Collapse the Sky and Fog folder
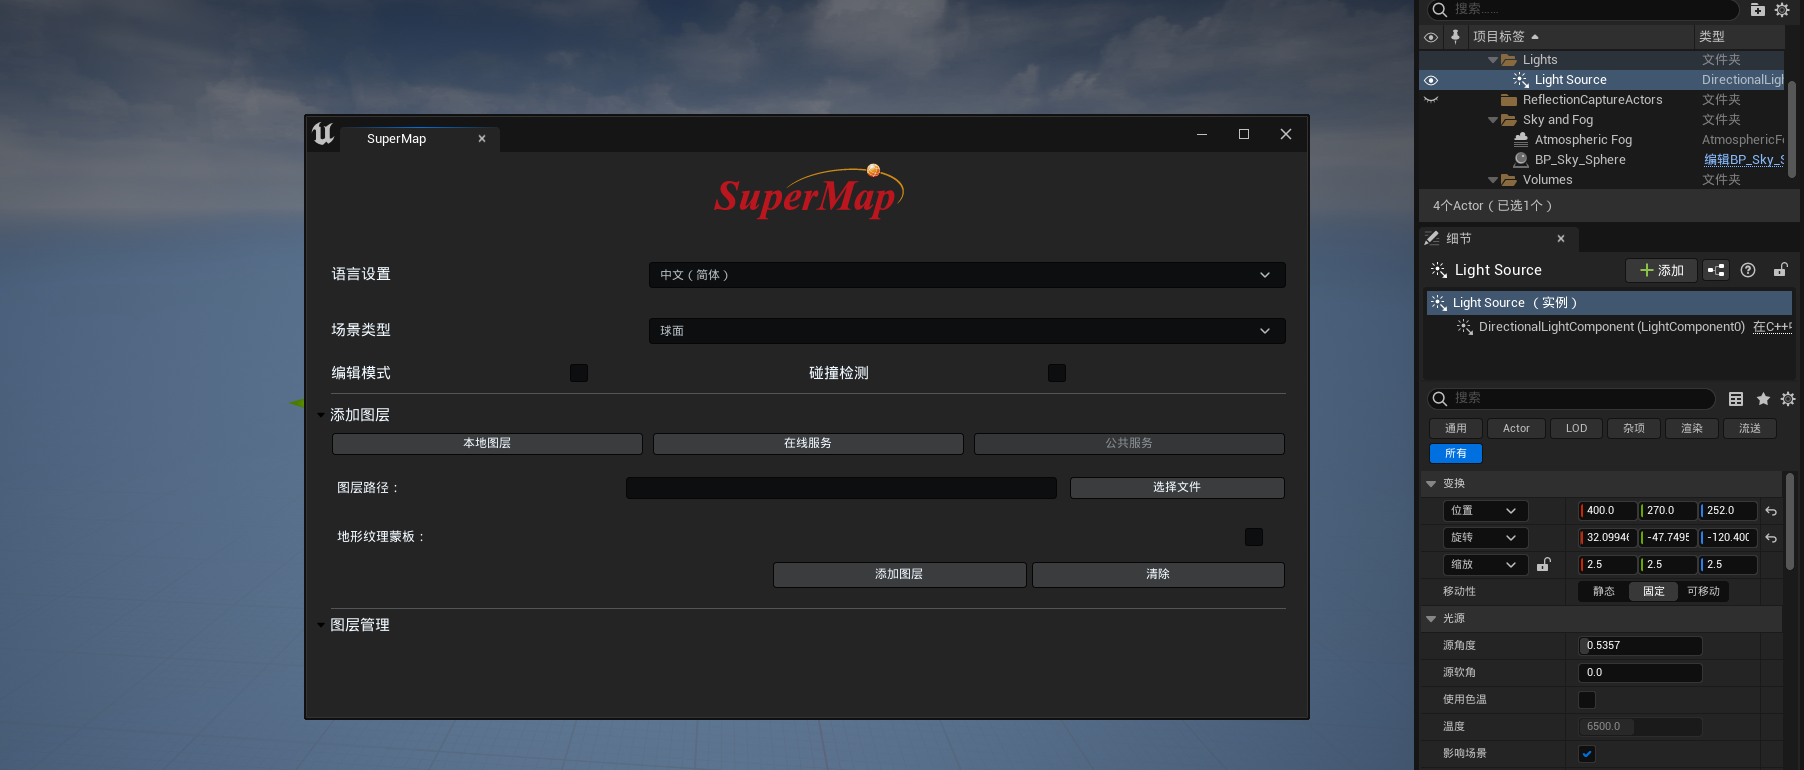 (1493, 120)
